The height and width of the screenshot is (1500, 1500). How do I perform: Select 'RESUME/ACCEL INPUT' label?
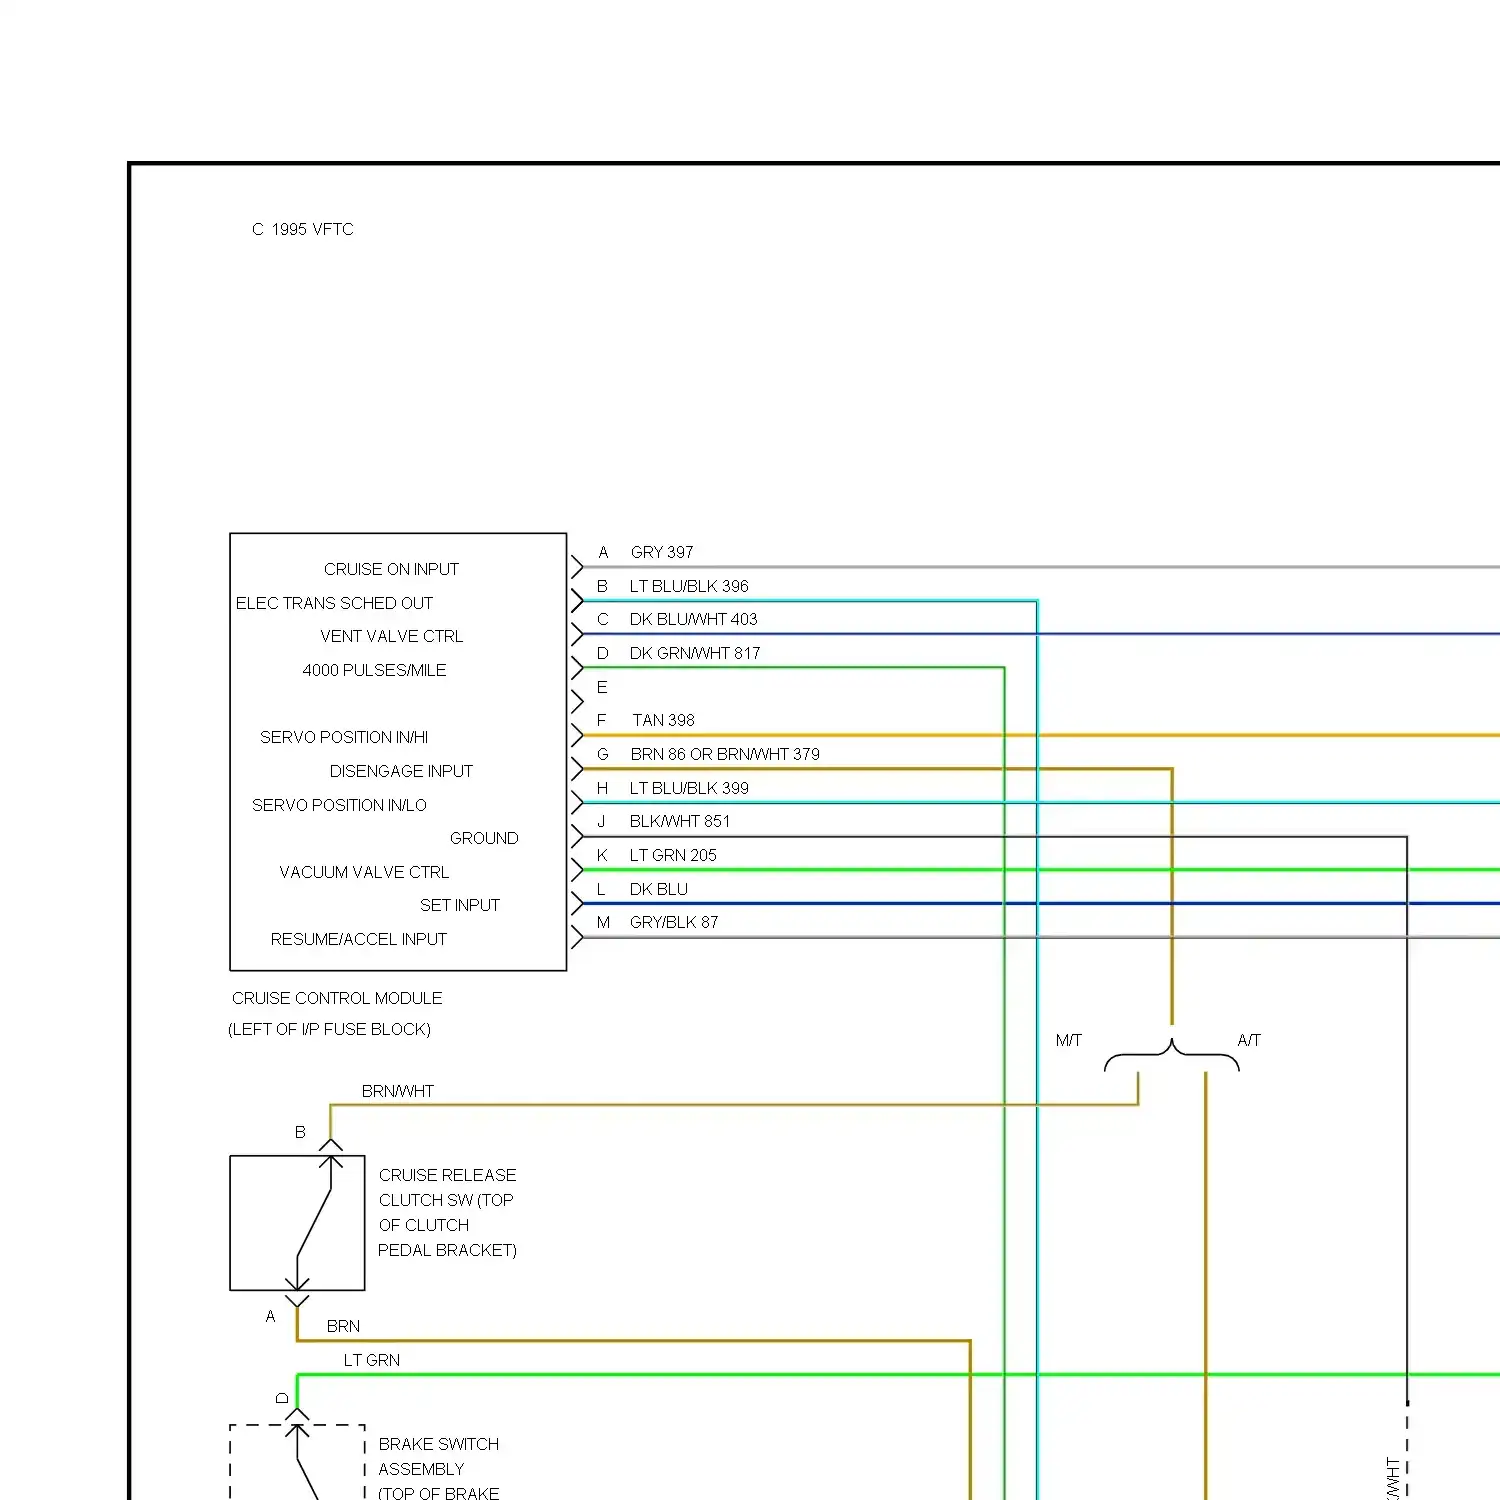359,939
